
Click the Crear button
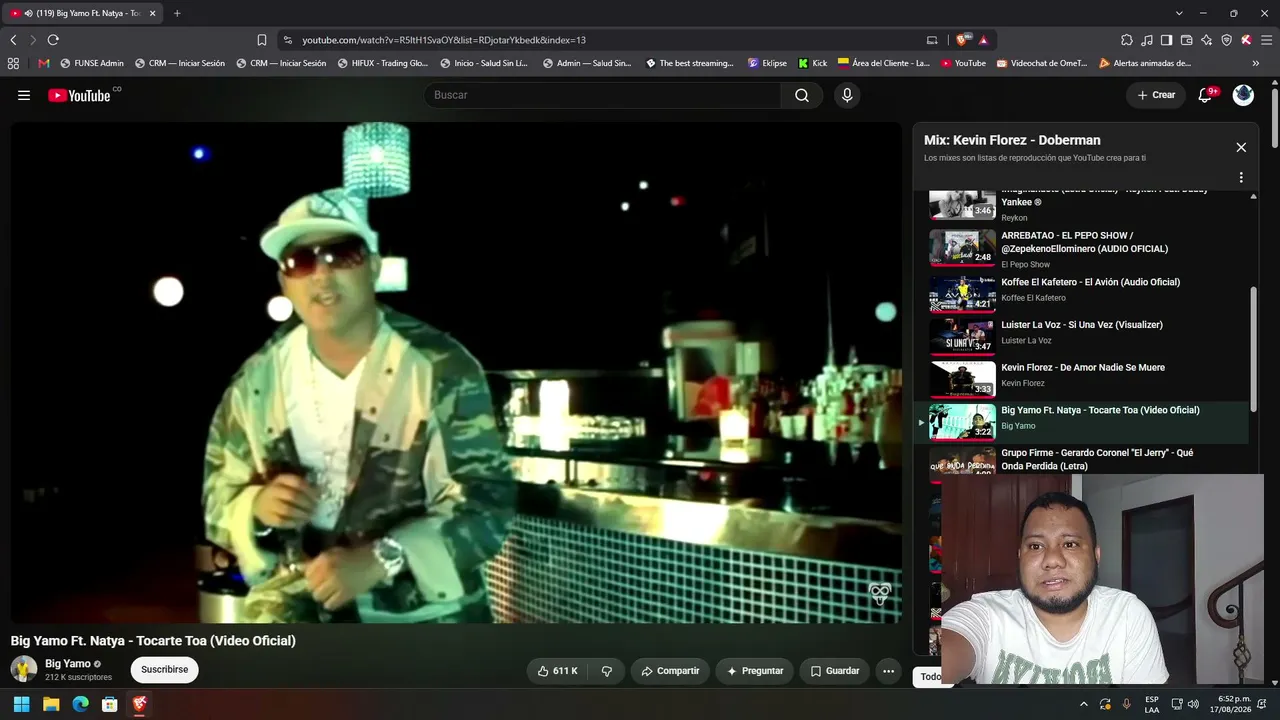pos(1155,95)
